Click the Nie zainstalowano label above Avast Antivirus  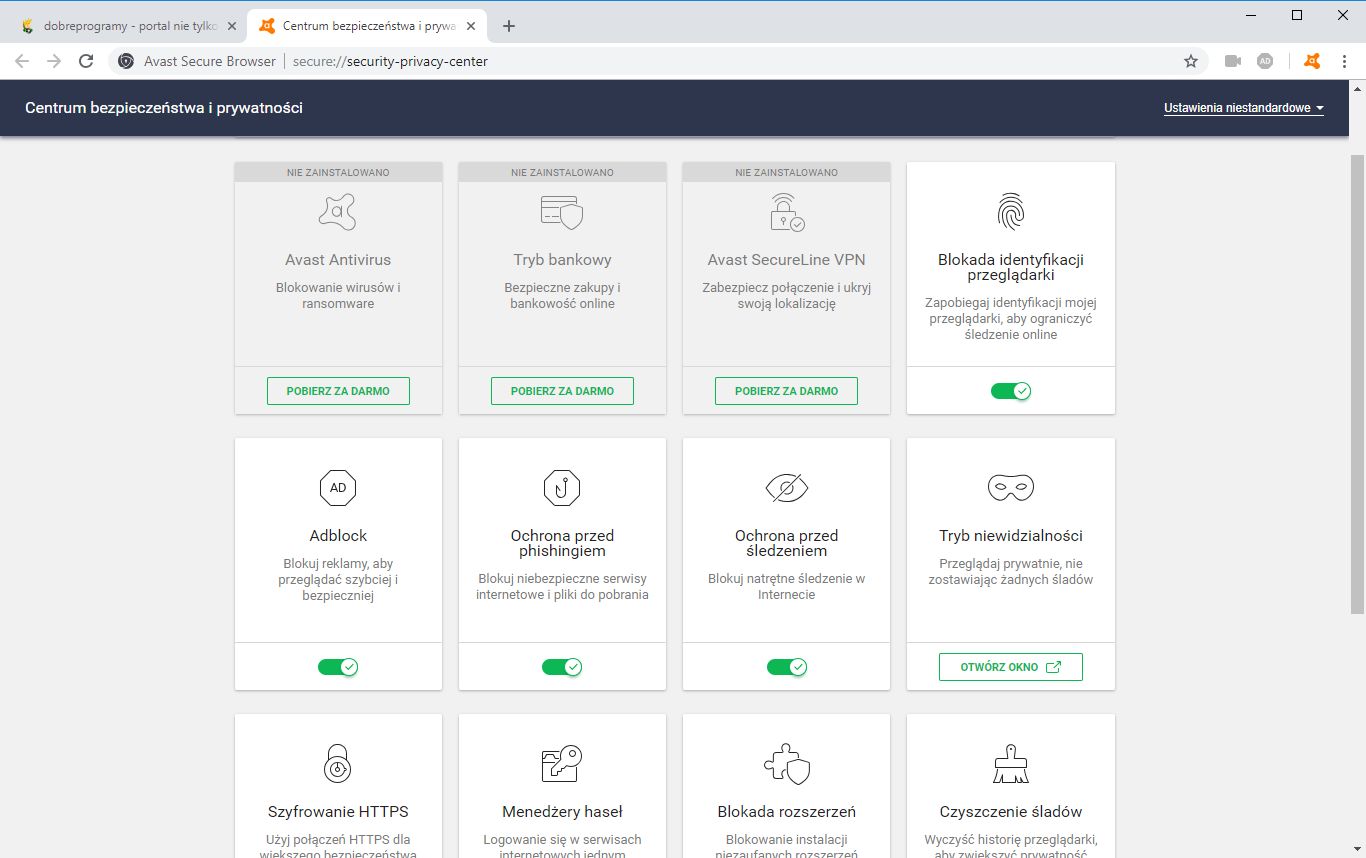click(338, 173)
